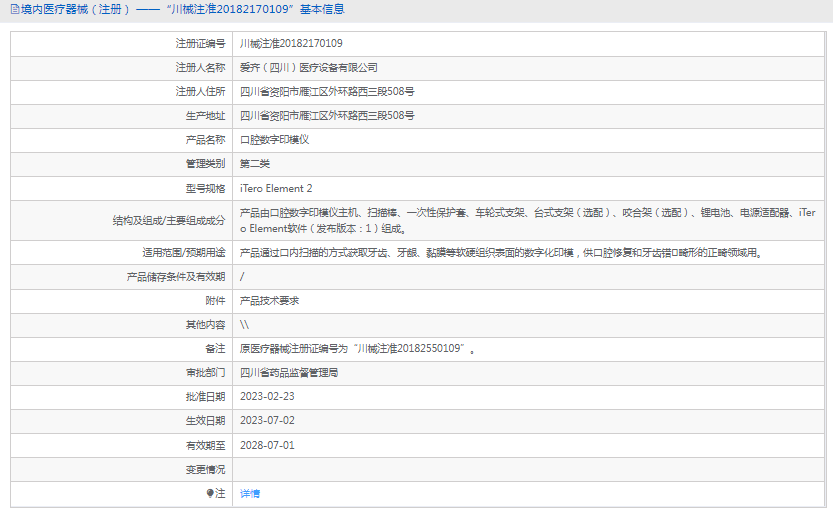Click the 其他内容 label
833x513 pixels.
(x=205, y=324)
